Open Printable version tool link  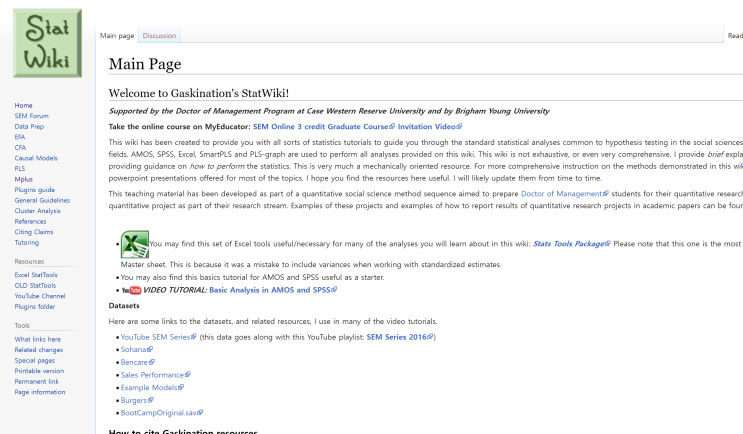[39, 371]
